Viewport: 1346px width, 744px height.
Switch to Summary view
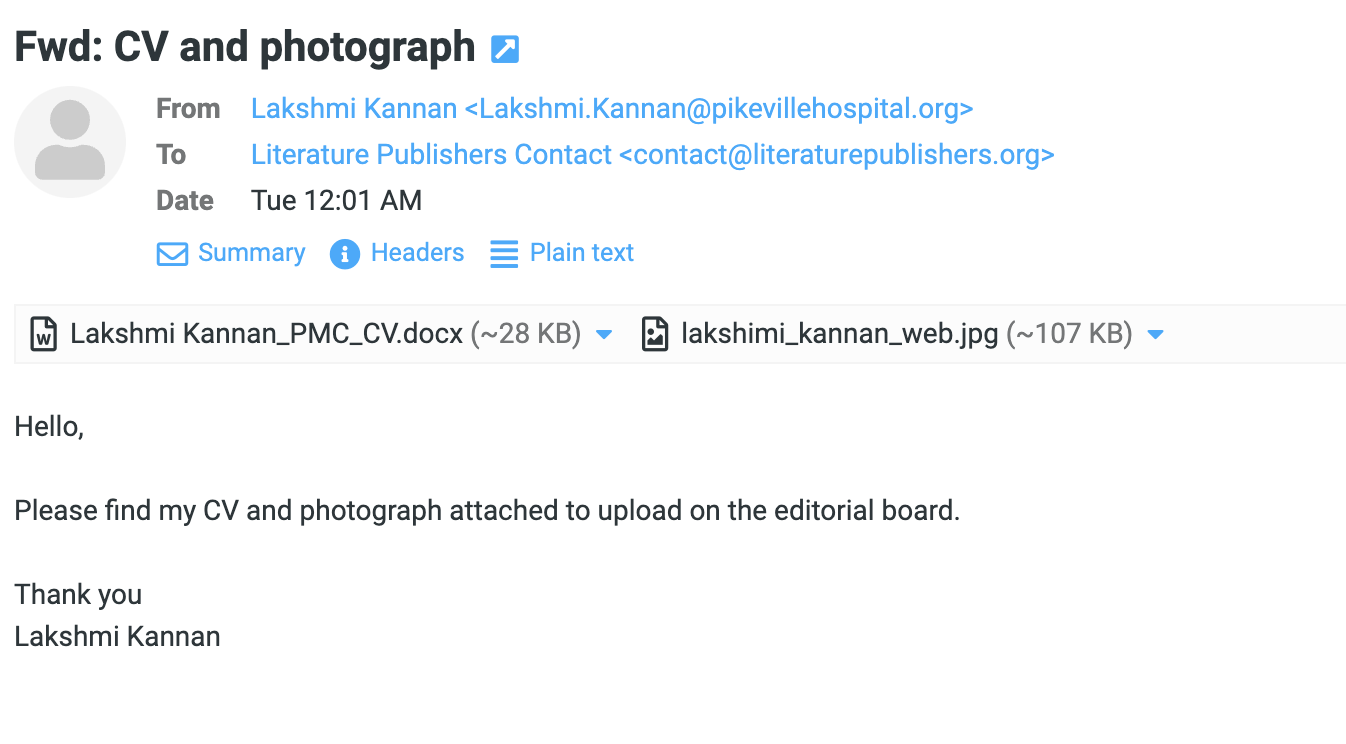[x=251, y=253]
